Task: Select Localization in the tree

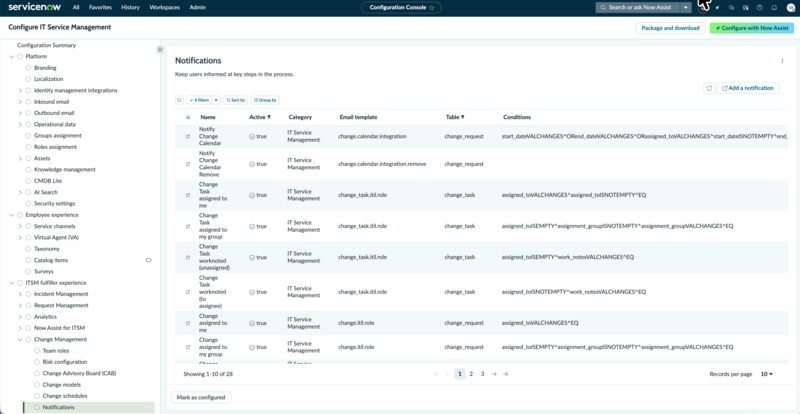Action: [x=48, y=79]
